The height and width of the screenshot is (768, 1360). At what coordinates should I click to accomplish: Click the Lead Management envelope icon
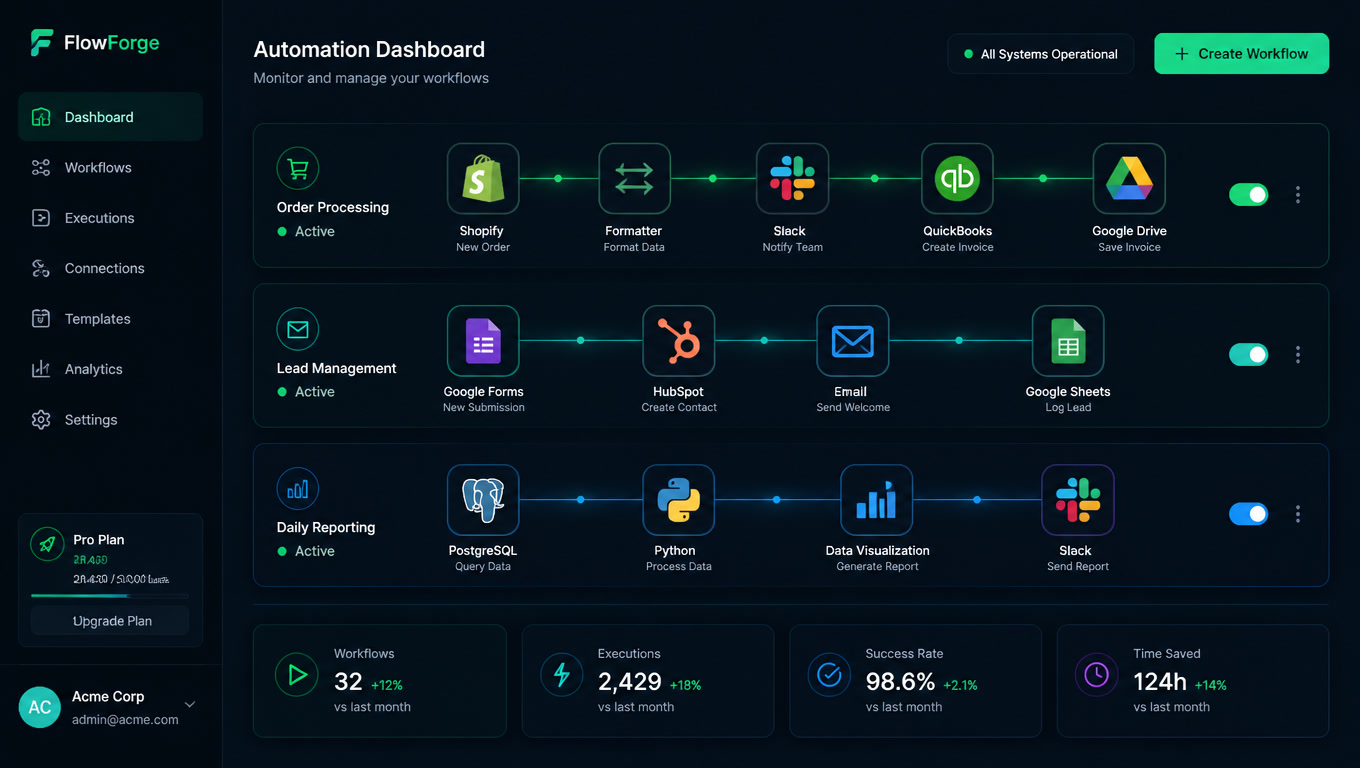tap(298, 329)
